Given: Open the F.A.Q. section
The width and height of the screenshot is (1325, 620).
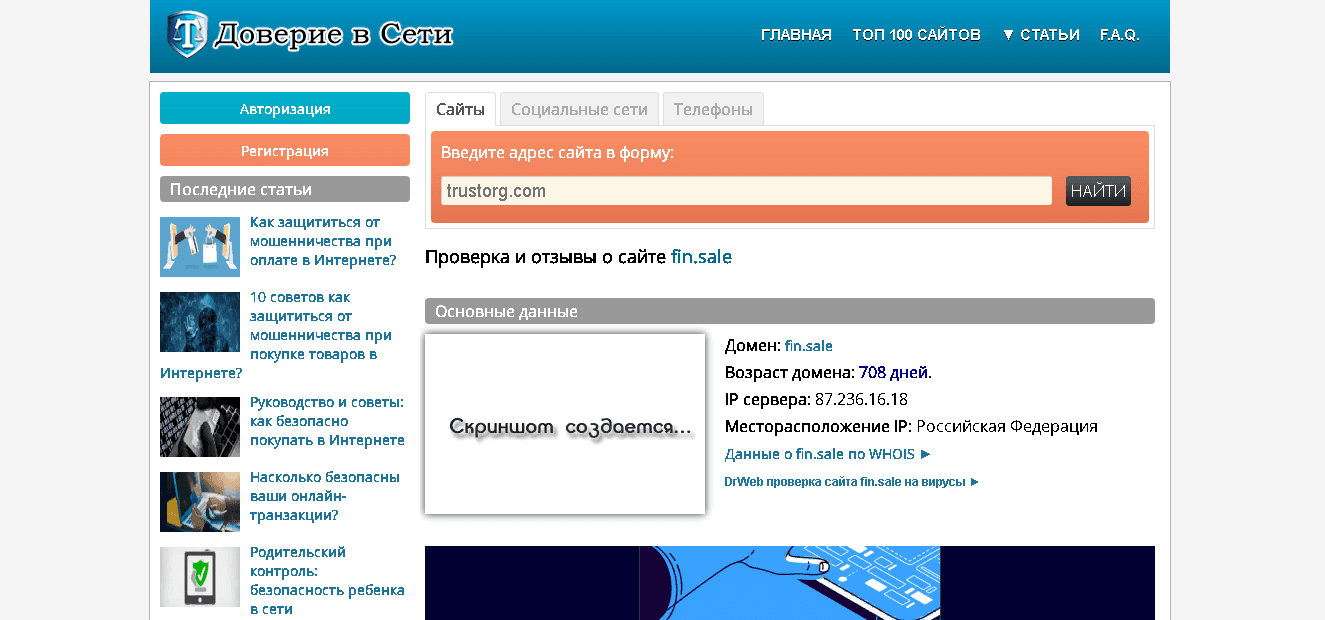Looking at the screenshot, I should click(1120, 33).
